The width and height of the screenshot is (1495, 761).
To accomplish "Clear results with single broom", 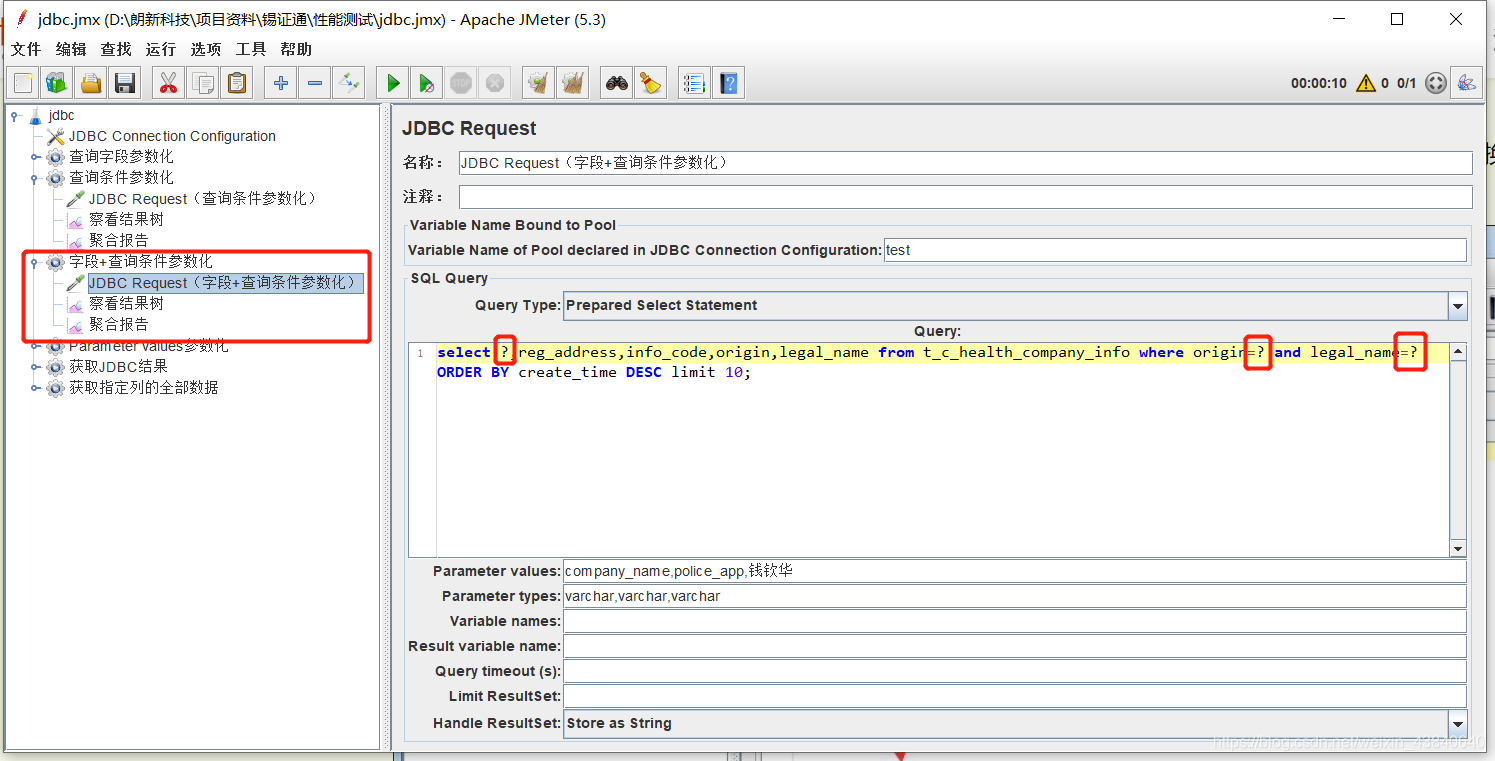I will coord(539,83).
